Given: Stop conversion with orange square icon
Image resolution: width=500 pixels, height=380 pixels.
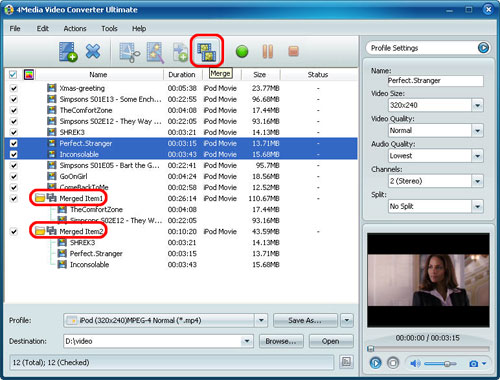Looking at the screenshot, I should point(293,51).
